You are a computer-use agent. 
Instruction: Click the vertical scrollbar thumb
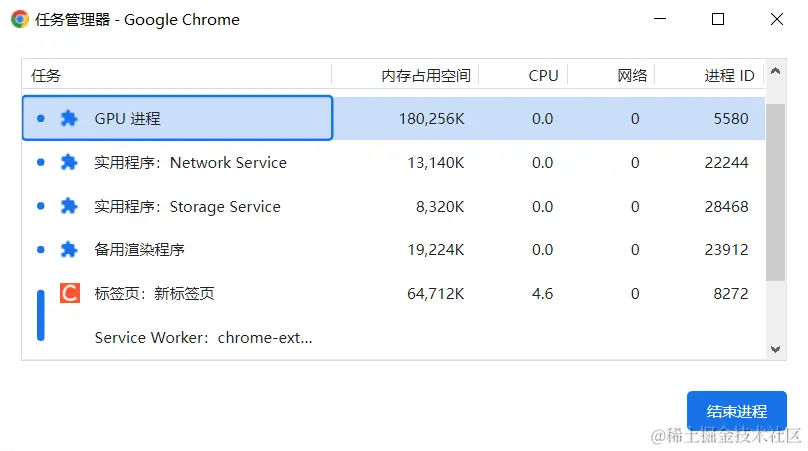coord(775,190)
